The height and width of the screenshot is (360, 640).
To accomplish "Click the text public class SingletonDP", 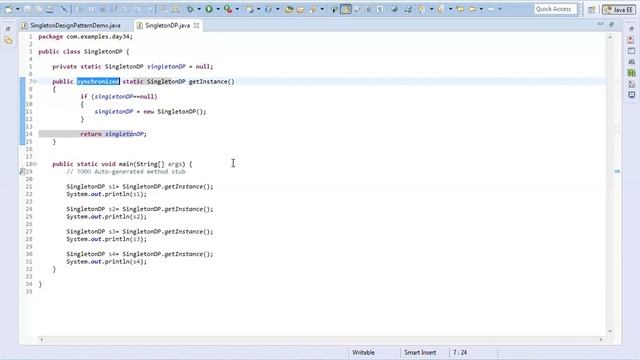I will [x=80, y=52].
